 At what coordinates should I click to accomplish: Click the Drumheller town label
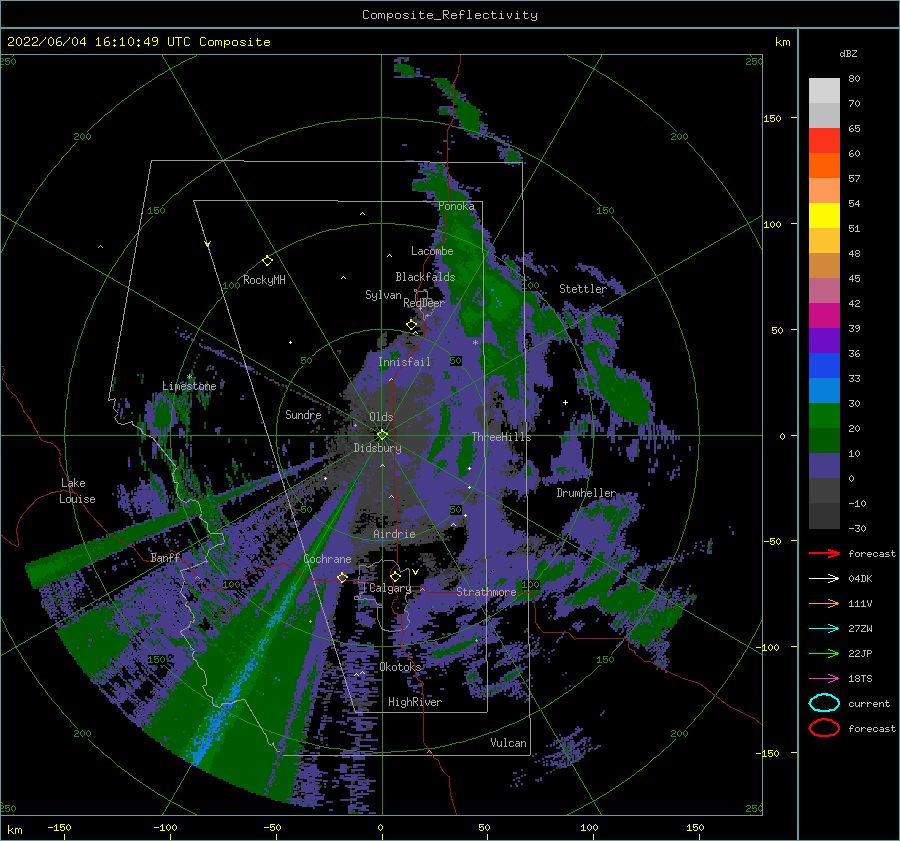pos(586,493)
